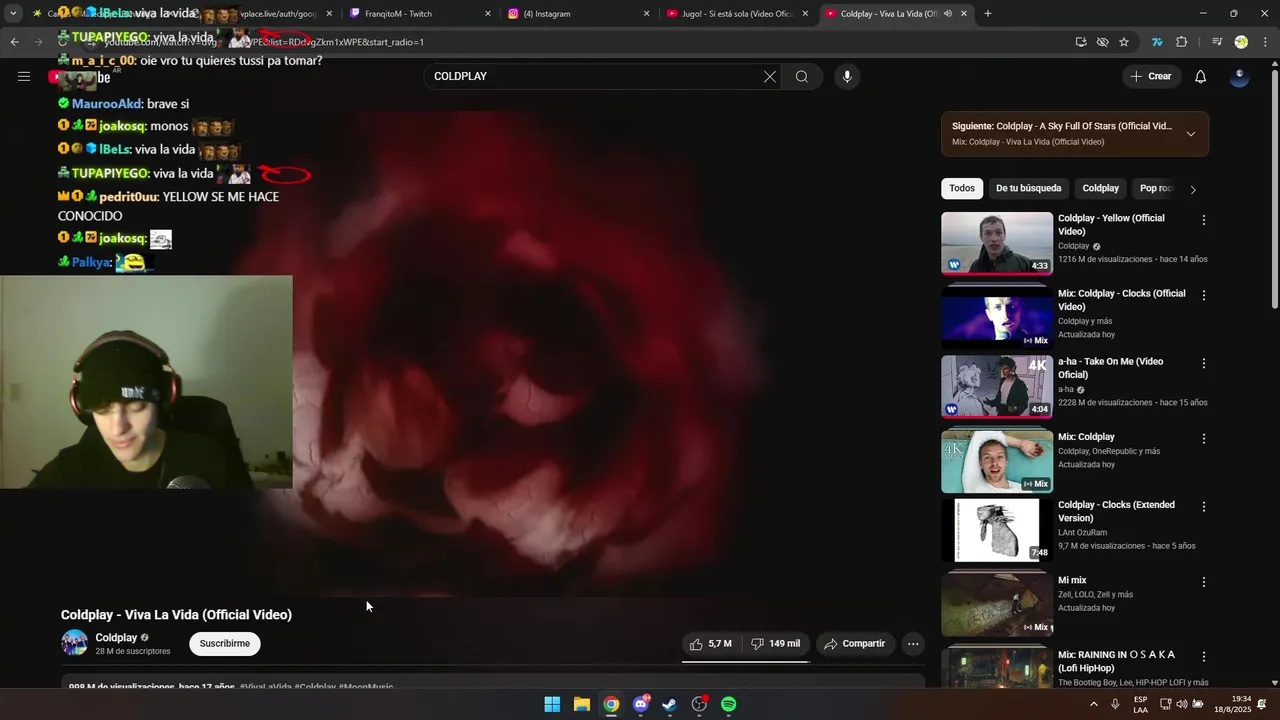Click the search magnifier button
The height and width of the screenshot is (720, 1280).
point(802,77)
